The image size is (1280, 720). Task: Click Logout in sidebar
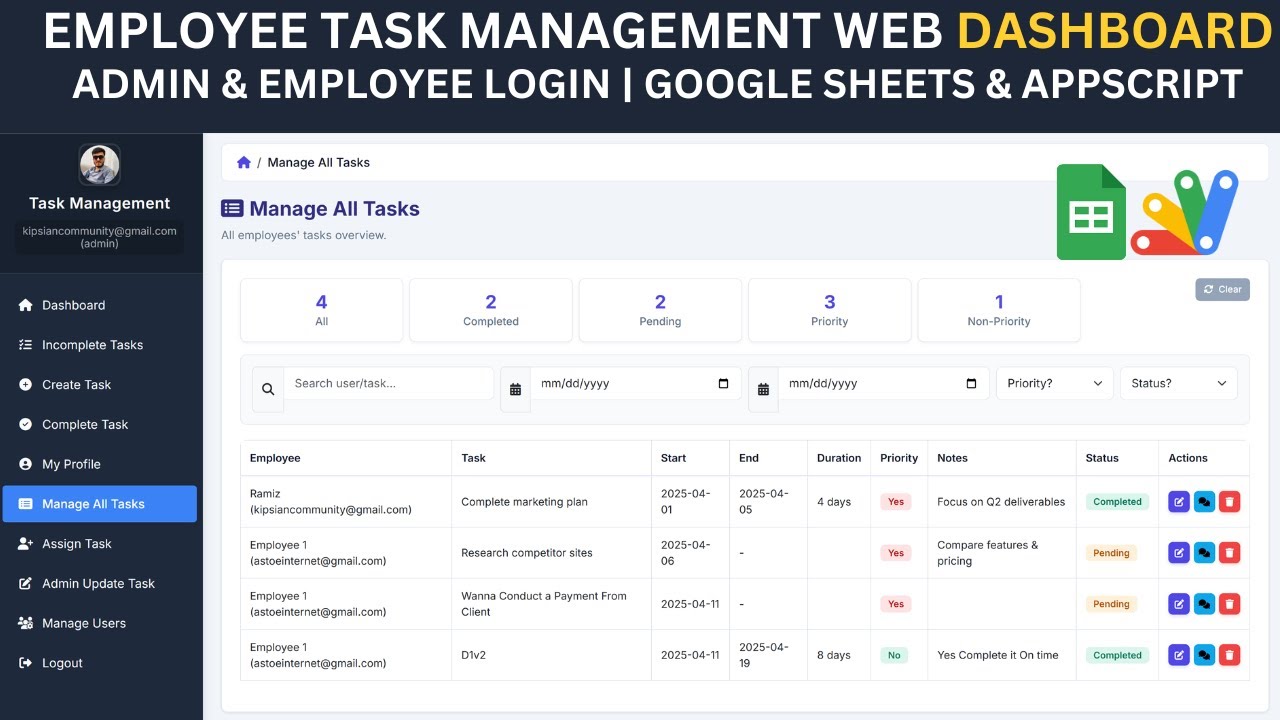pyautogui.click(x=100, y=663)
